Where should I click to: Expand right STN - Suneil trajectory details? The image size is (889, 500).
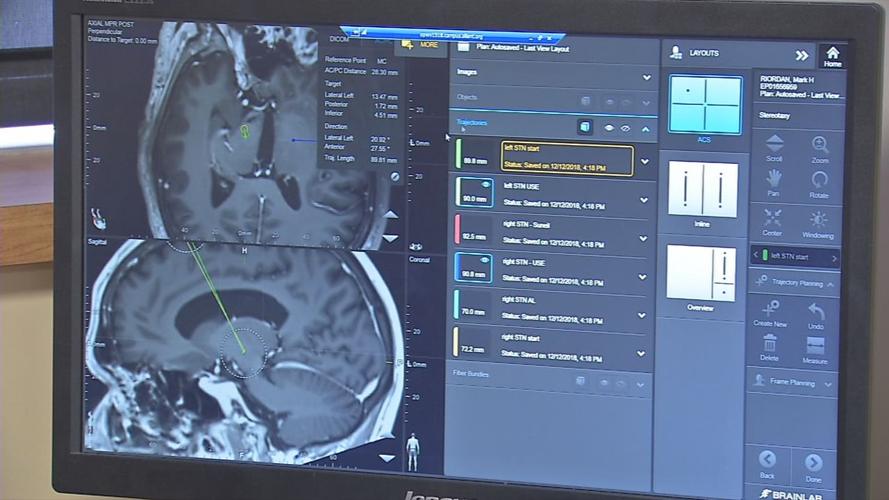pyautogui.click(x=644, y=239)
